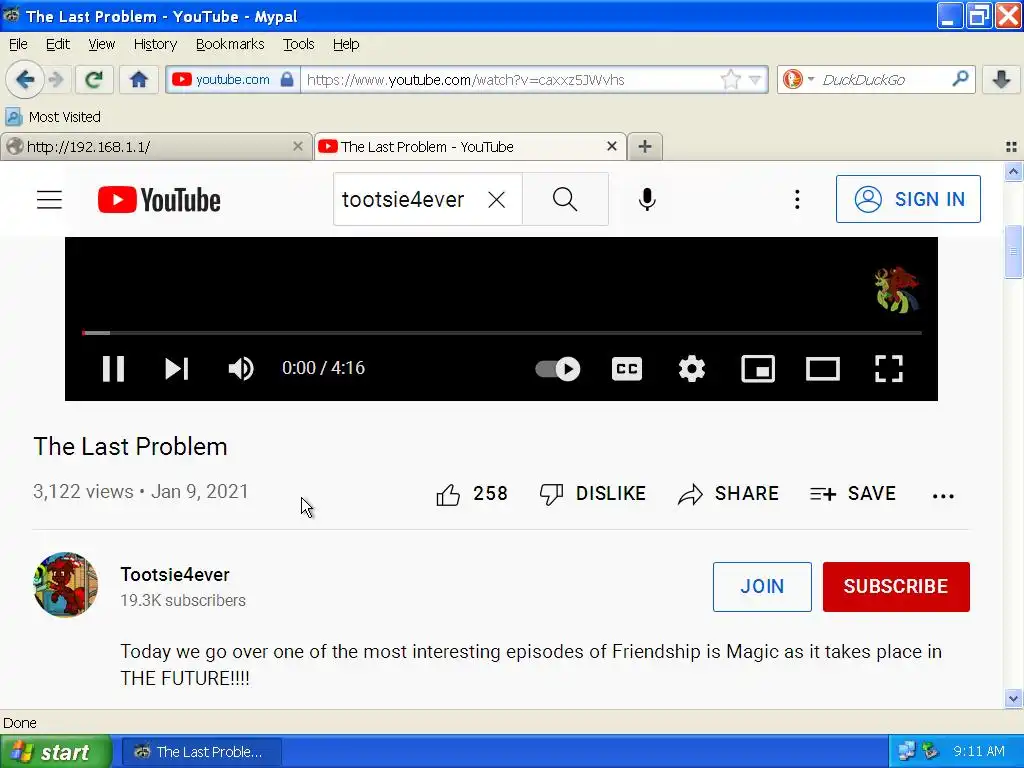Clear the YouTube search query
The height and width of the screenshot is (768, 1024).
coord(496,200)
